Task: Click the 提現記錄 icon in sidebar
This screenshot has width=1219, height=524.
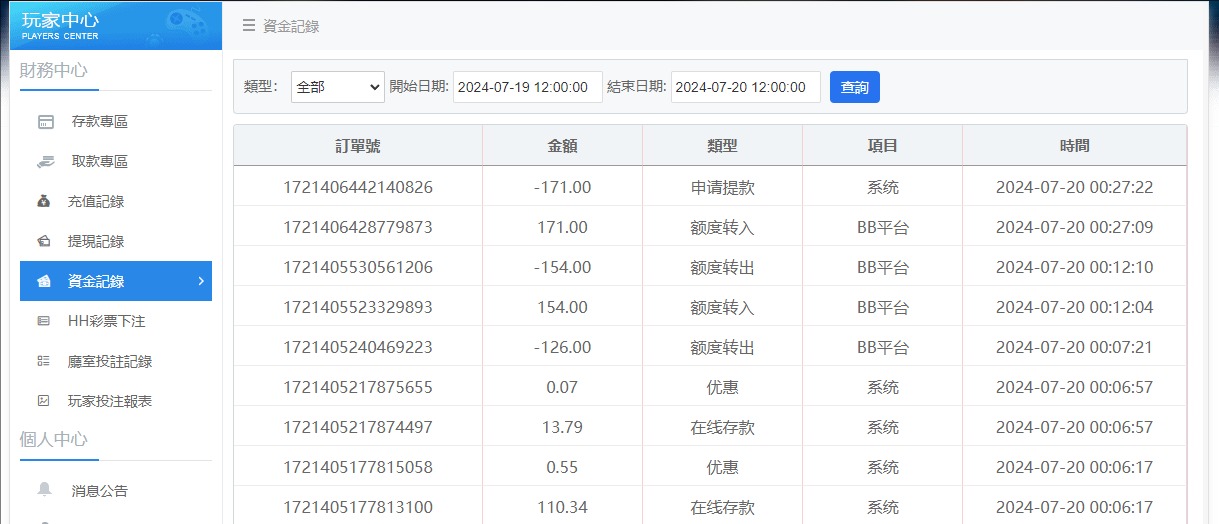Action: (44, 242)
